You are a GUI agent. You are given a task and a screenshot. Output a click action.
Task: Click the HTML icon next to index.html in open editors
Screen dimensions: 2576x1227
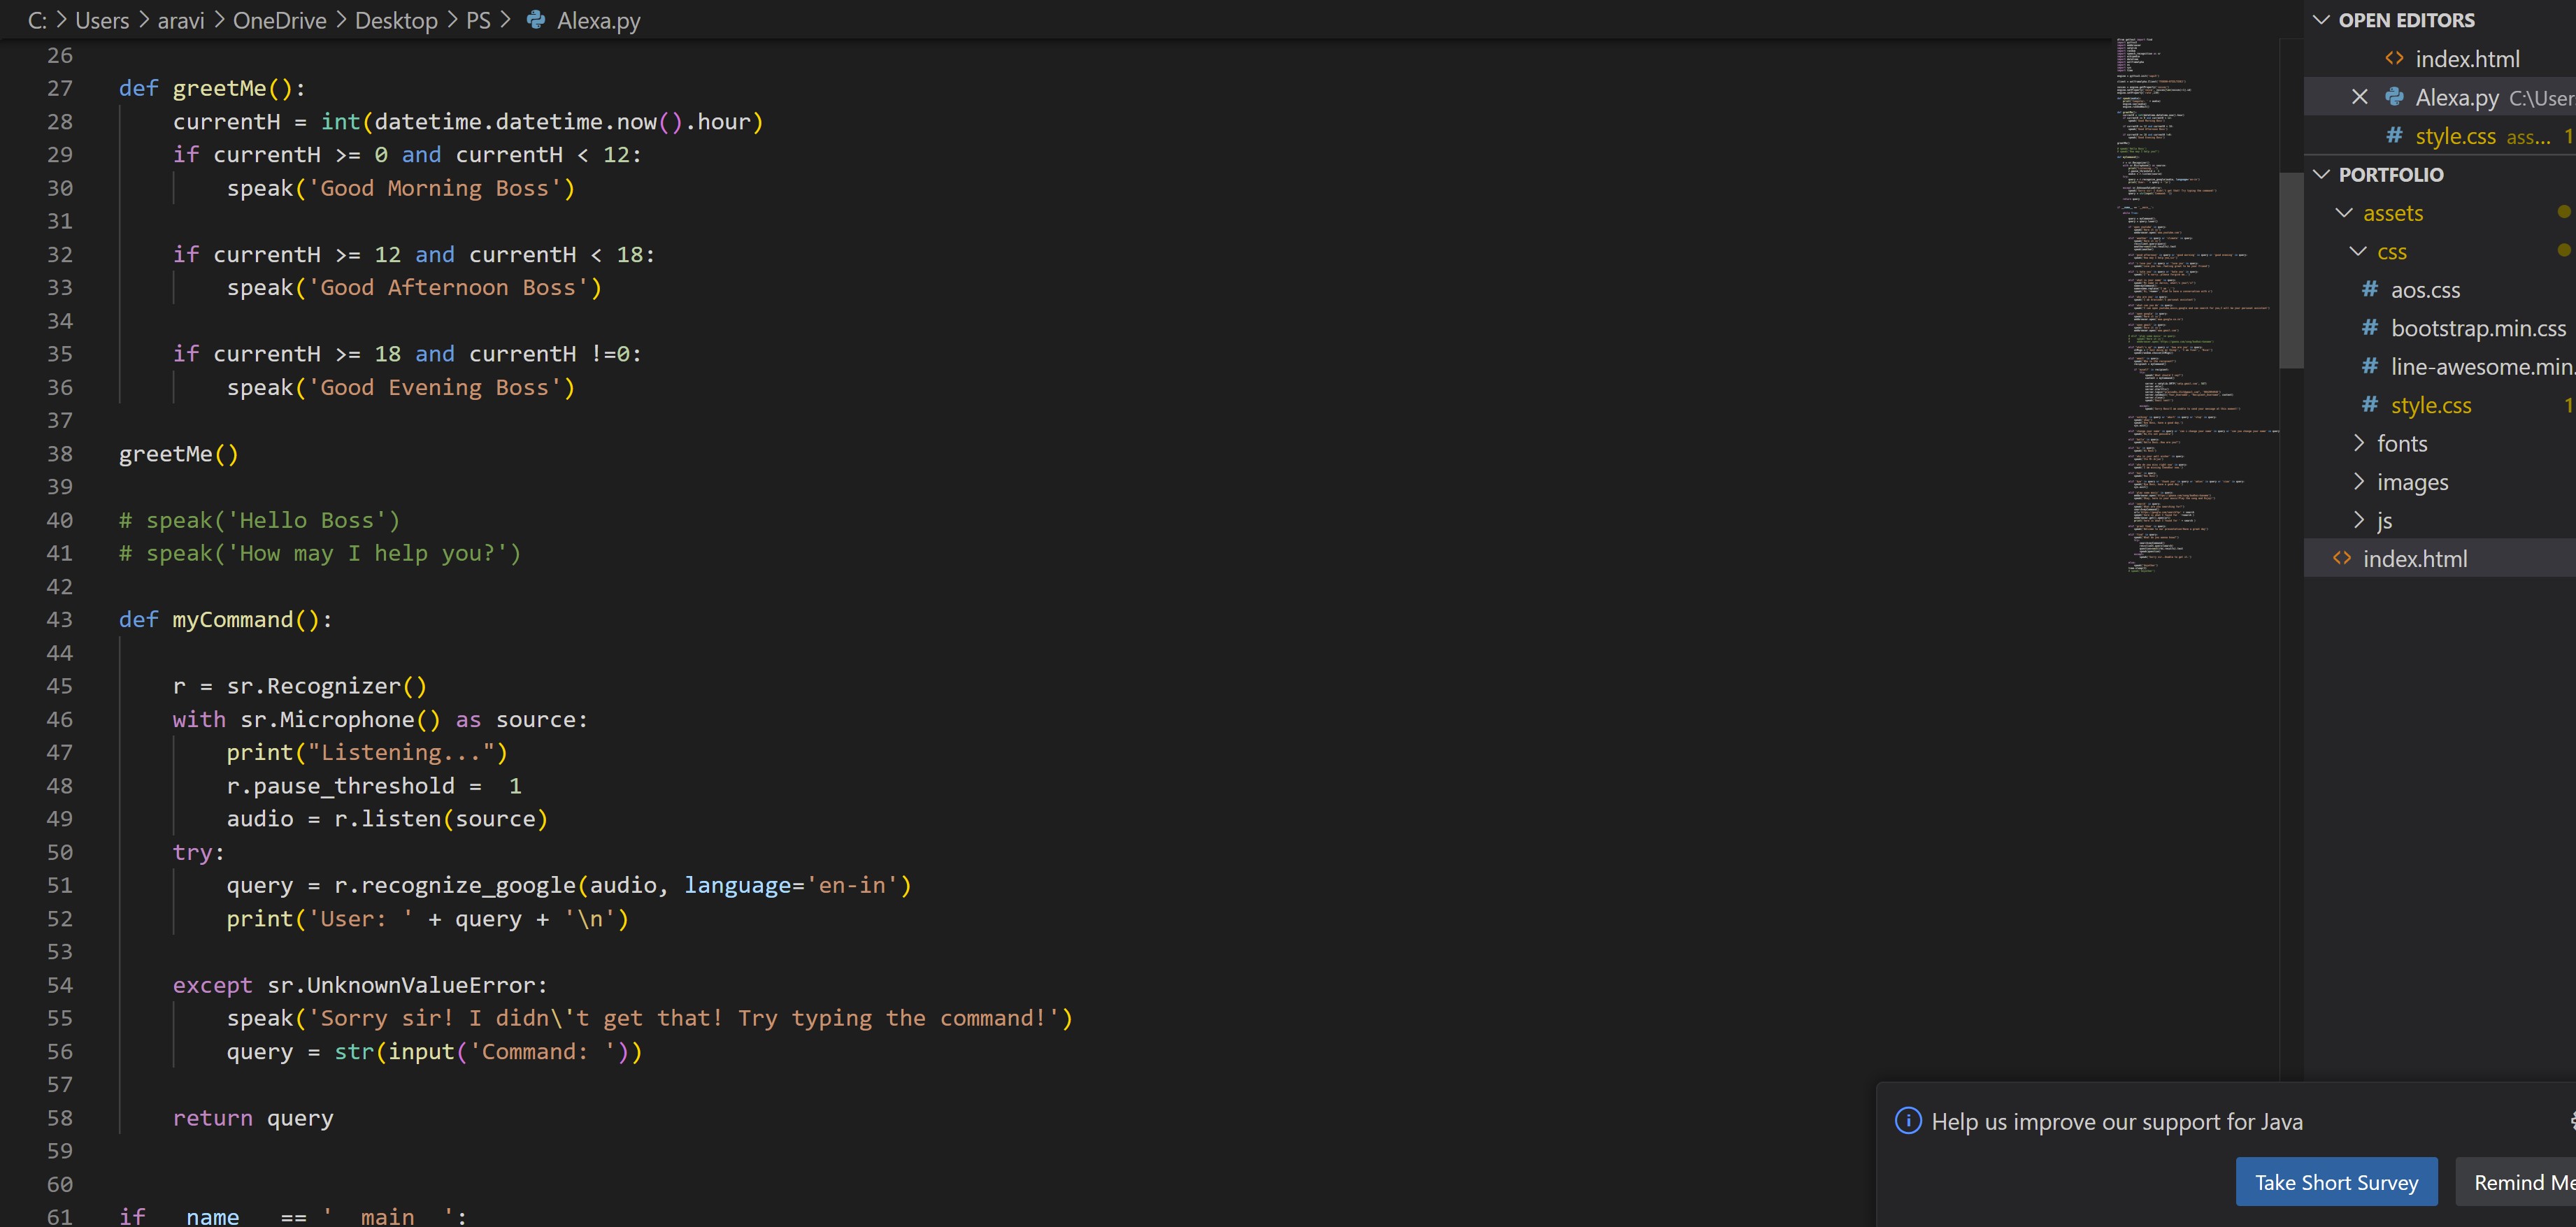pos(2394,59)
